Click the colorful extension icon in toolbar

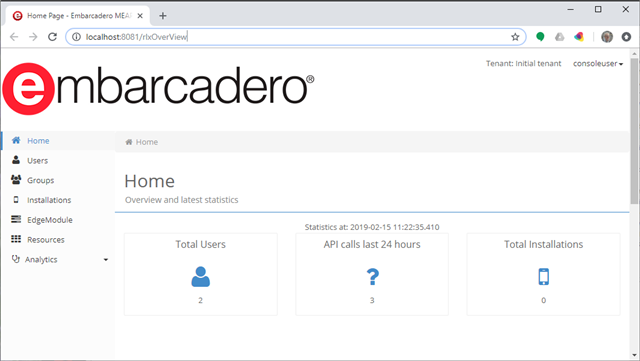[x=579, y=37]
